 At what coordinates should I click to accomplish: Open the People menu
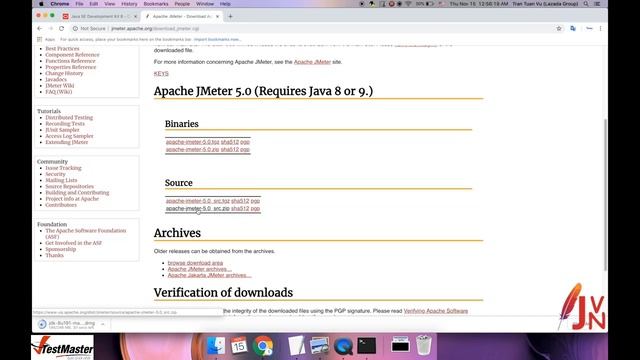click(182, 4)
